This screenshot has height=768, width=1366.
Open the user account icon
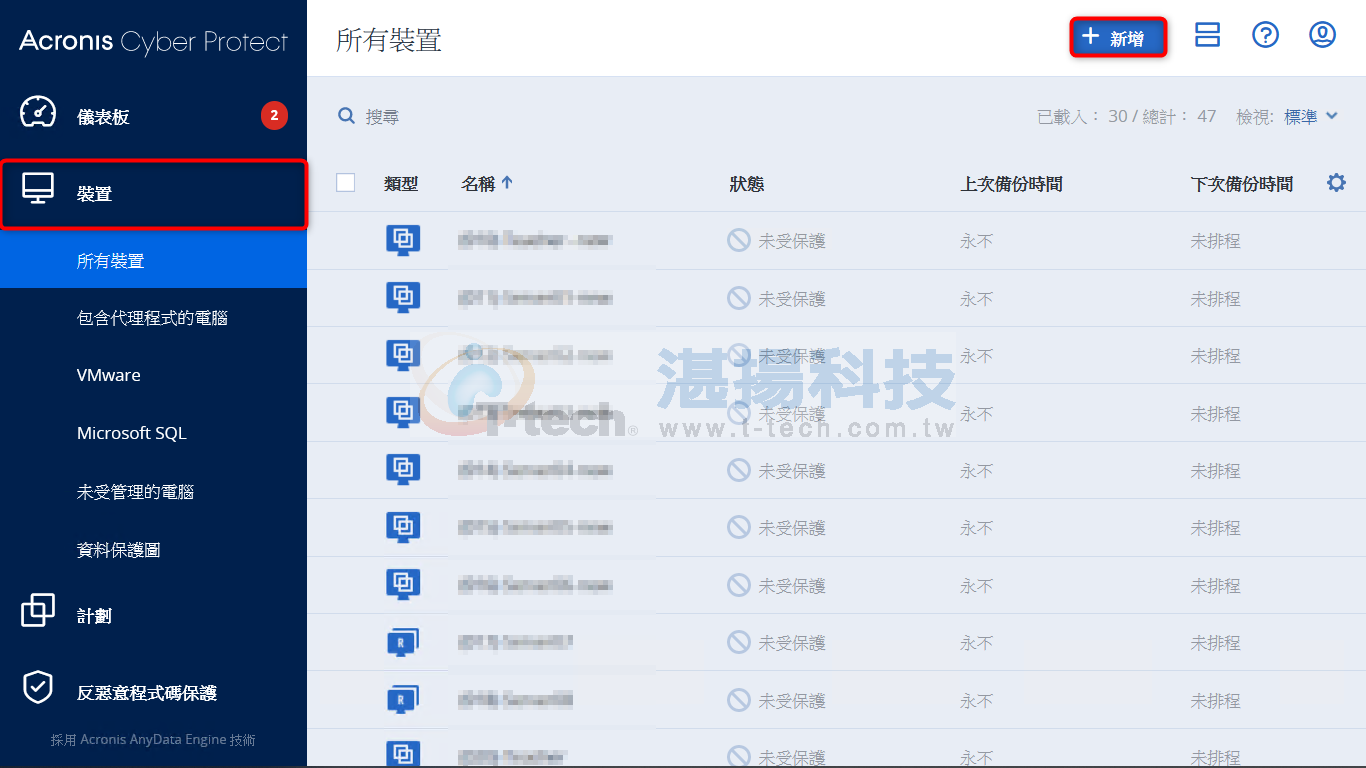point(1322,35)
